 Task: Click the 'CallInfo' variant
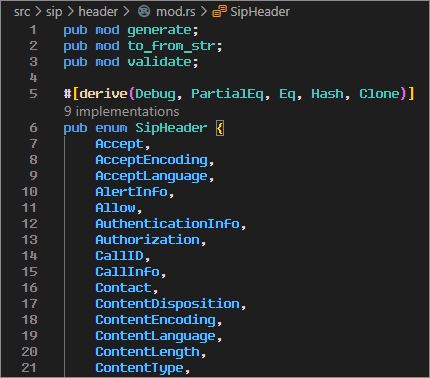coord(127,272)
